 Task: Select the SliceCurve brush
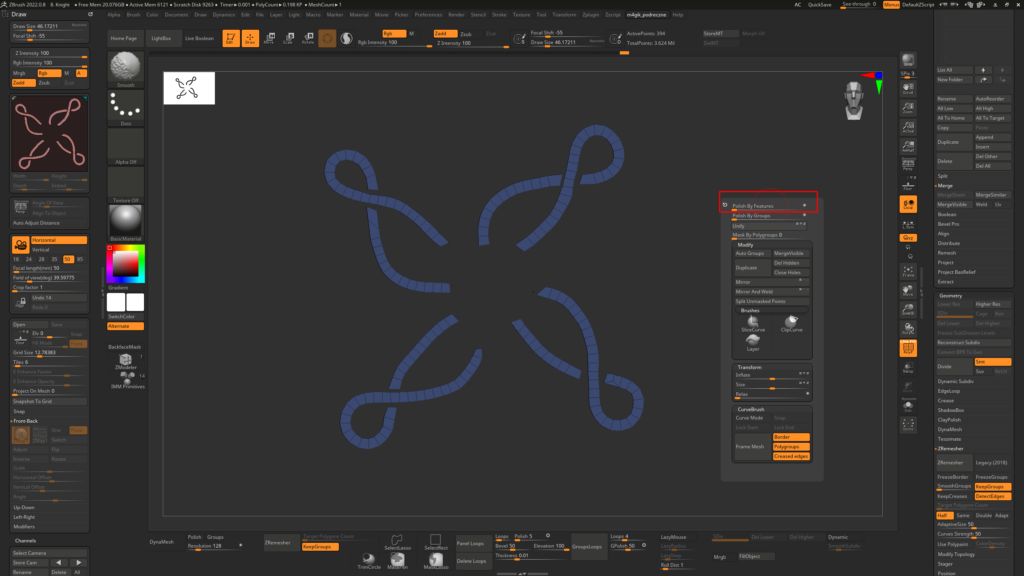point(752,321)
